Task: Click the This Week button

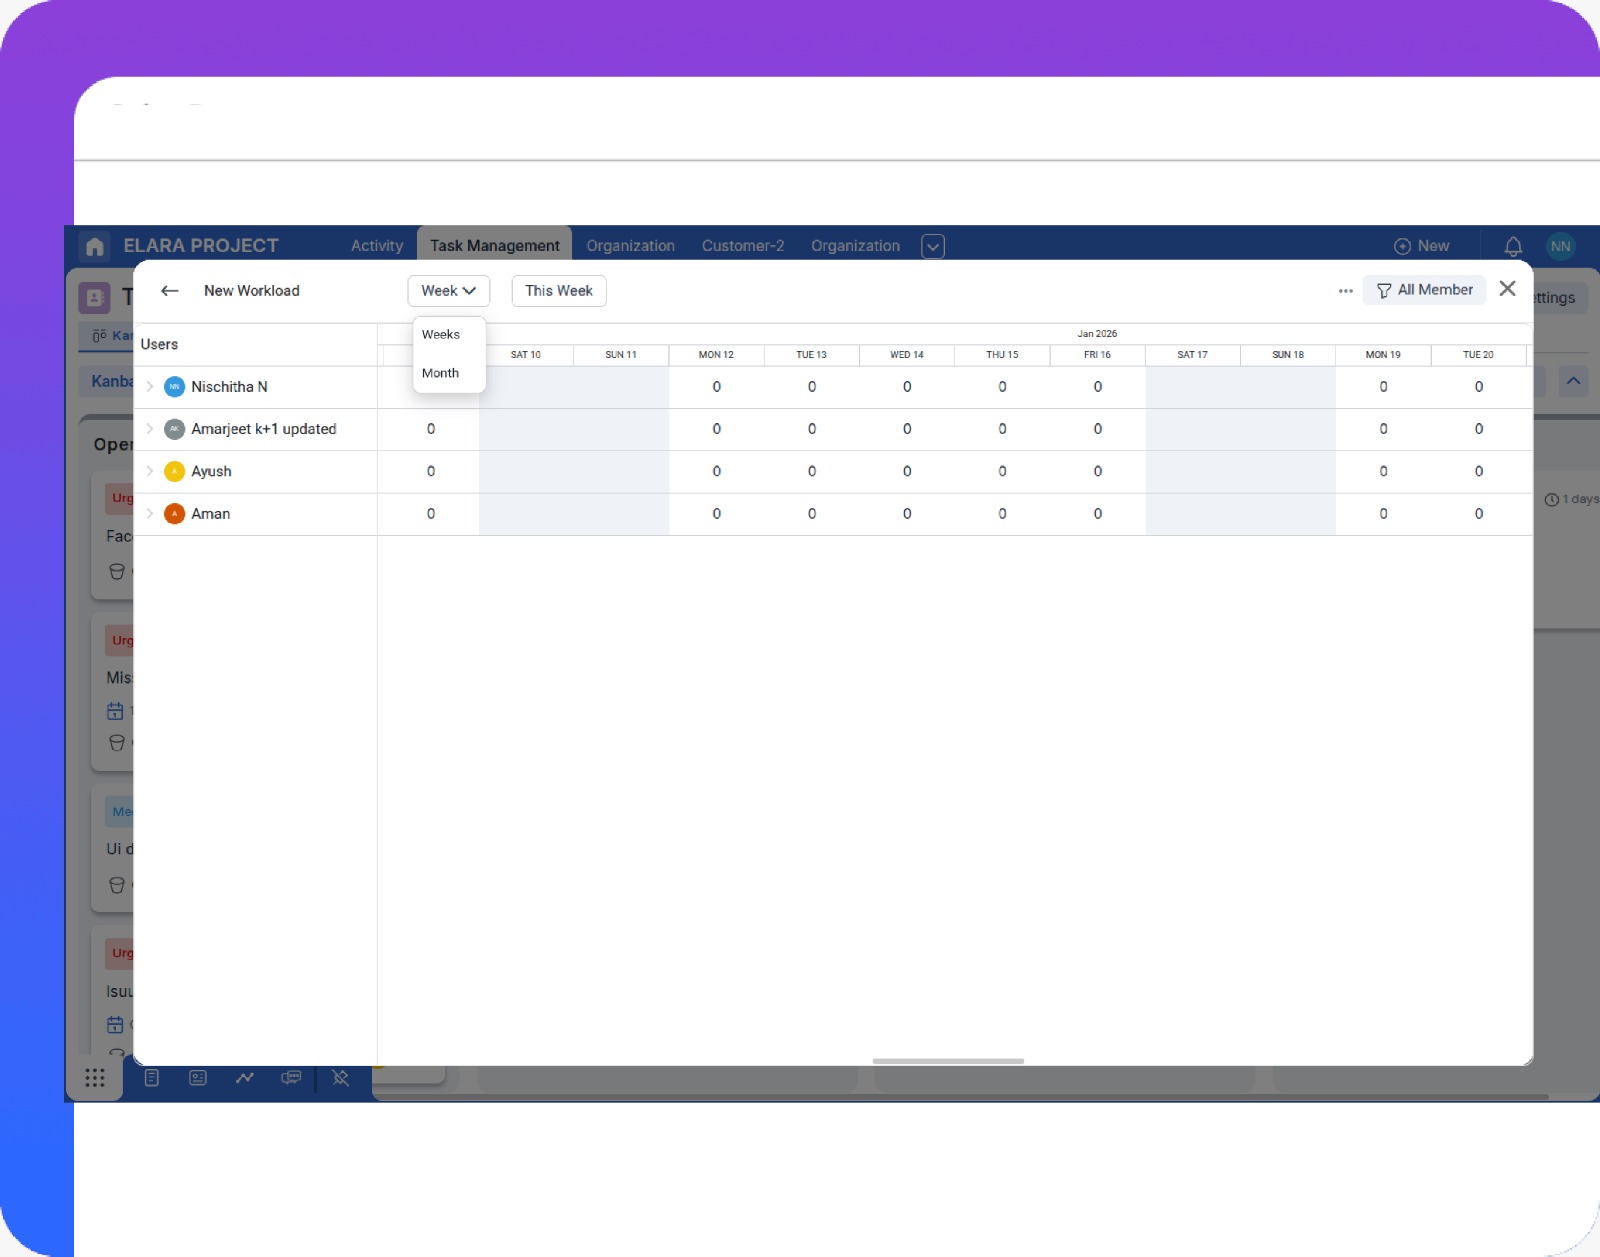Action: coord(558,291)
